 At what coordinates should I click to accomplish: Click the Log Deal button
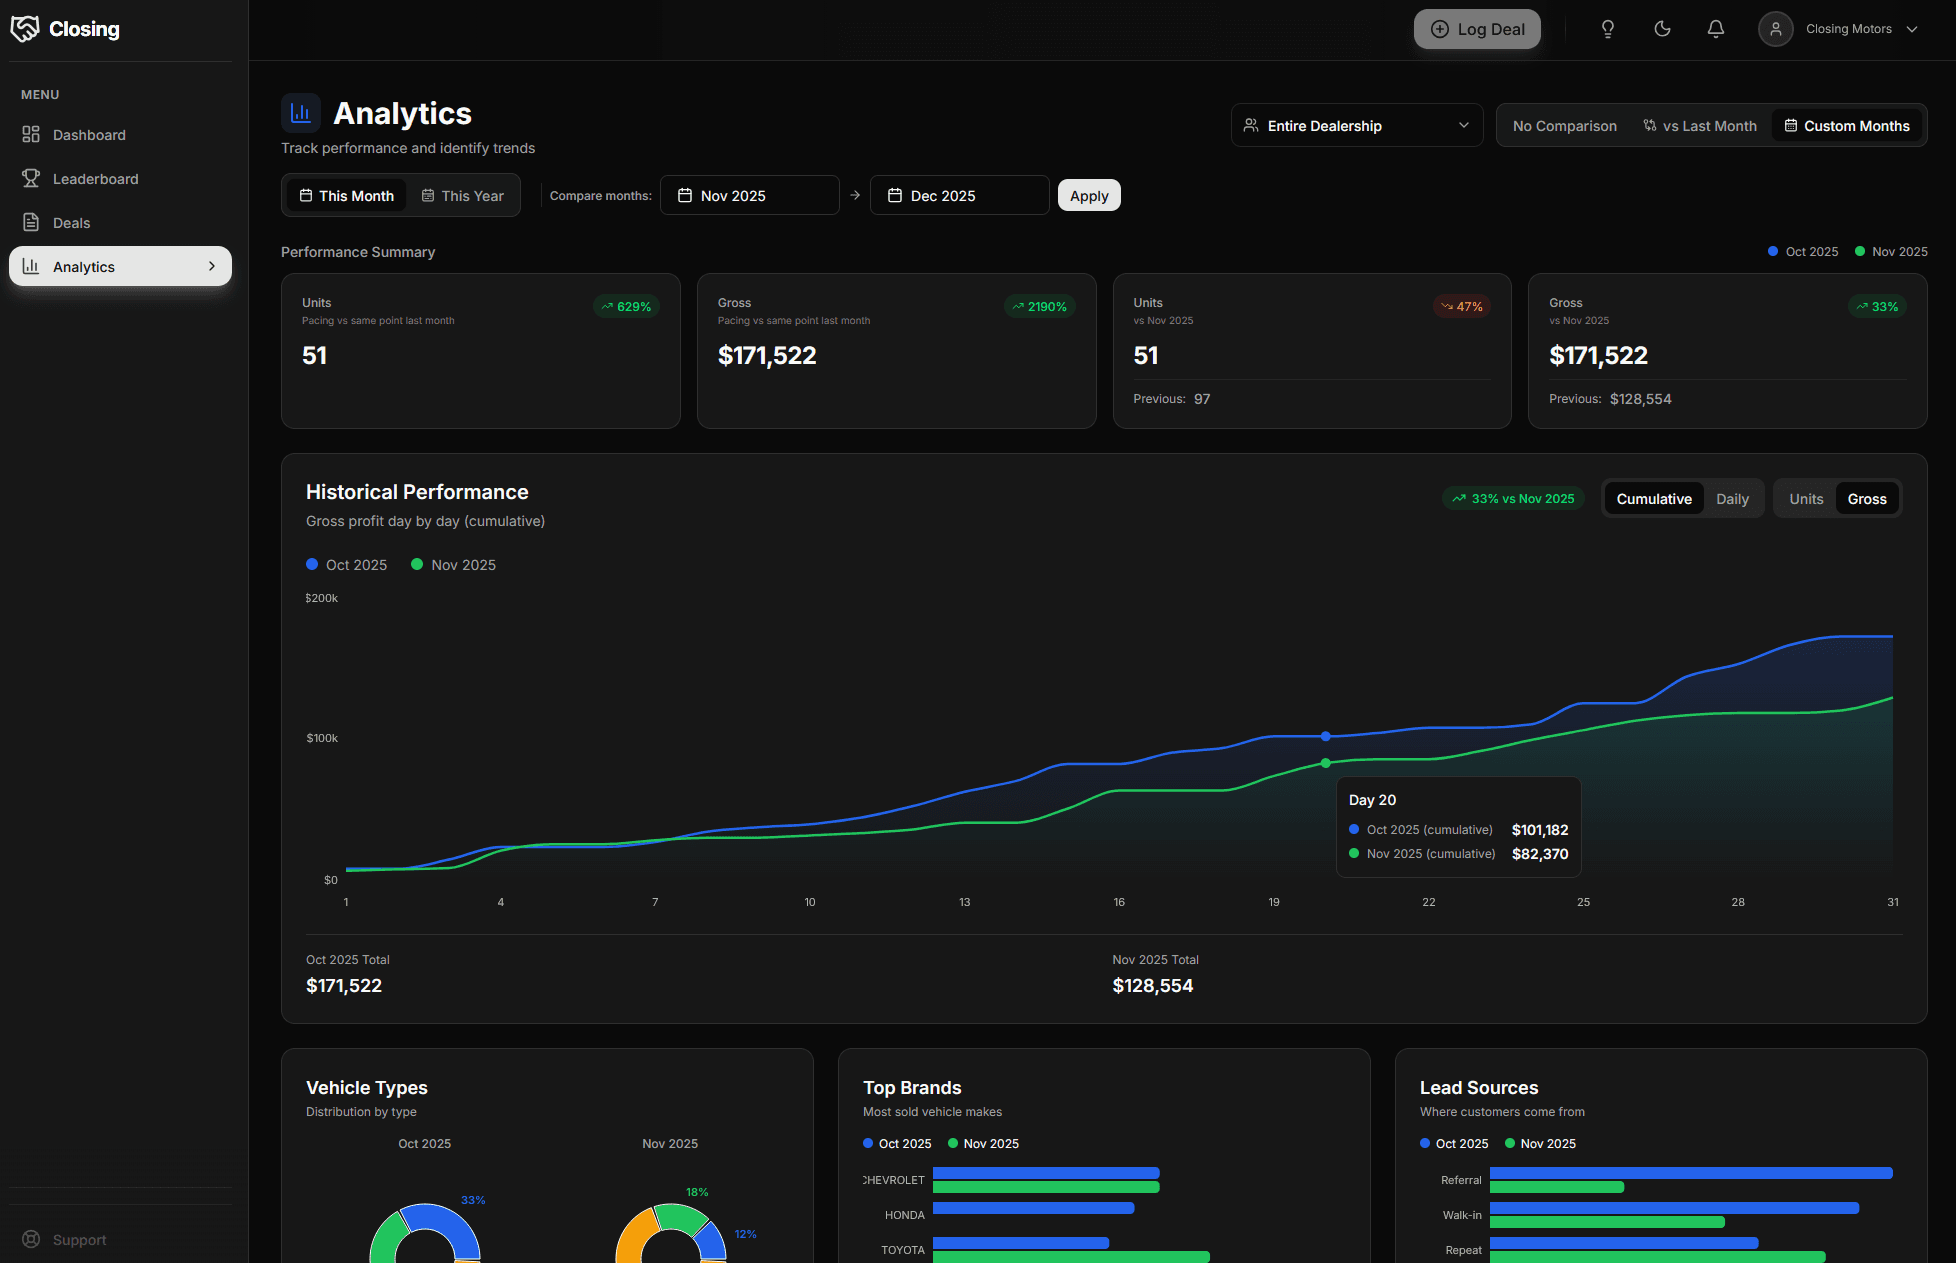coord(1477,29)
